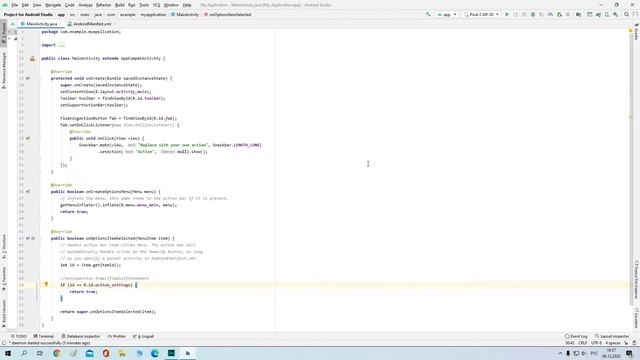Click the Windows Start button

click(8, 353)
